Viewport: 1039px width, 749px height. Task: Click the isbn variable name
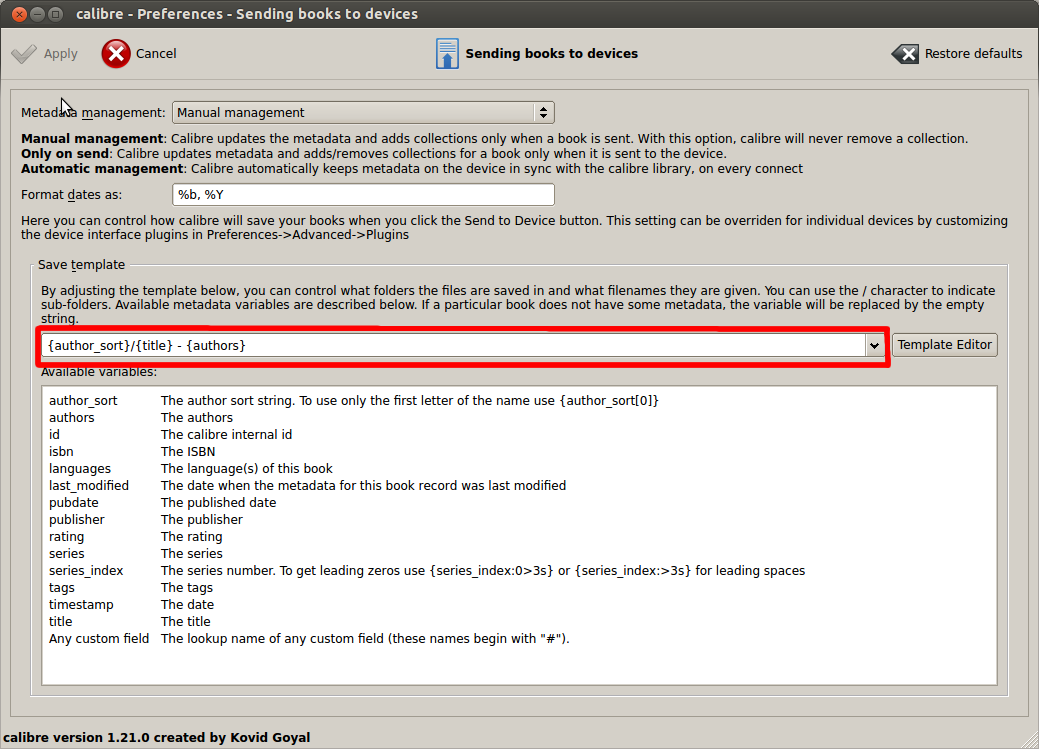pos(61,451)
